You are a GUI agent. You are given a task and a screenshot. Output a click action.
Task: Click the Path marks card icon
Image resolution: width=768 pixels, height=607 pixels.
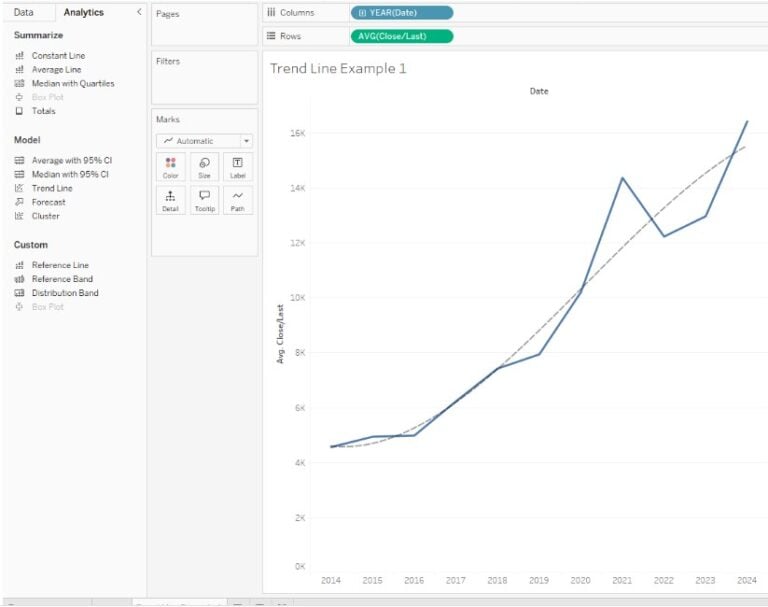click(x=237, y=200)
